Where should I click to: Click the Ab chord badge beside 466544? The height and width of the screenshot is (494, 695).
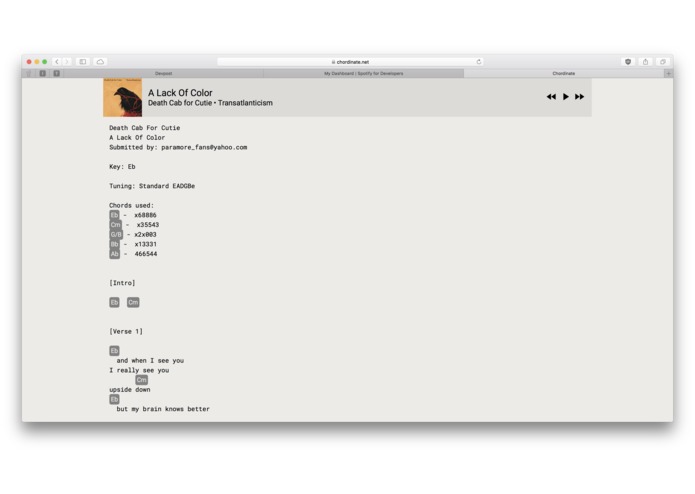pos(114,254)
